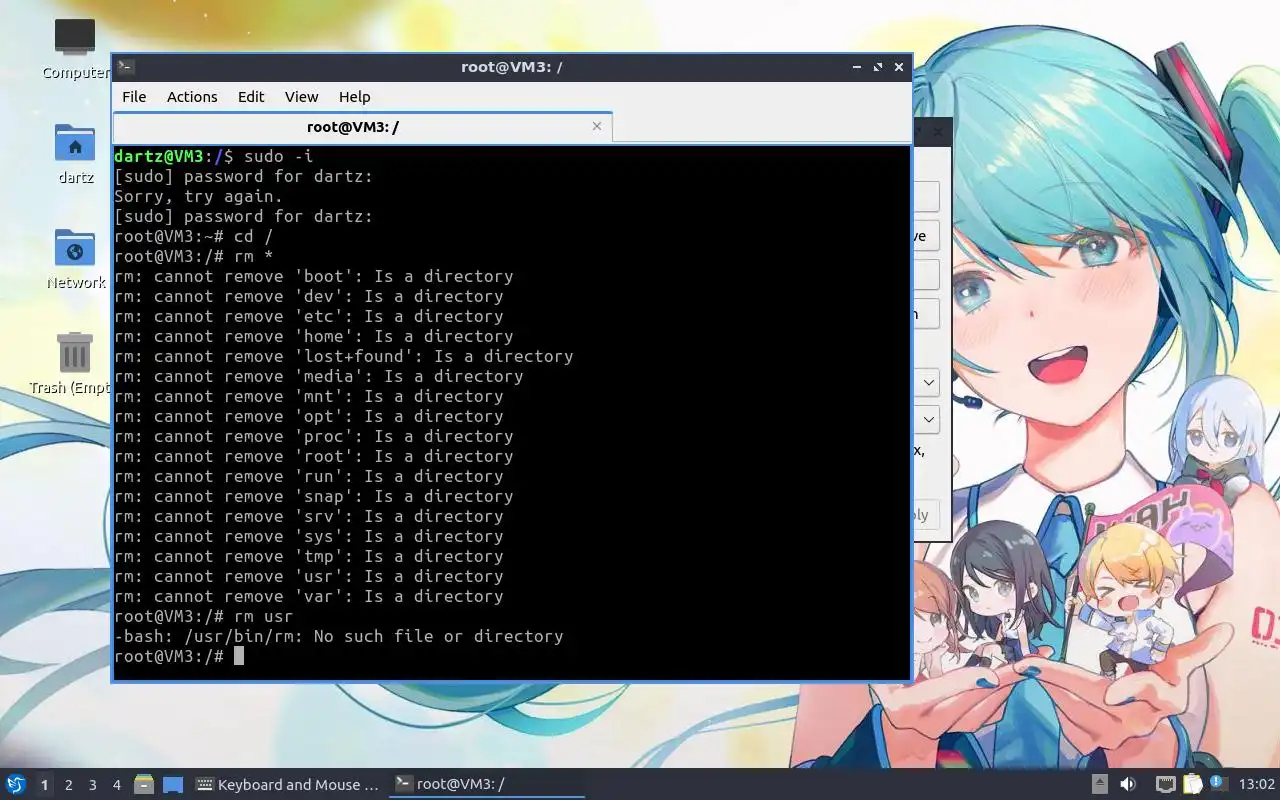
Task: Open the Lubuntu start menu icon
Action: pos(16,784)
